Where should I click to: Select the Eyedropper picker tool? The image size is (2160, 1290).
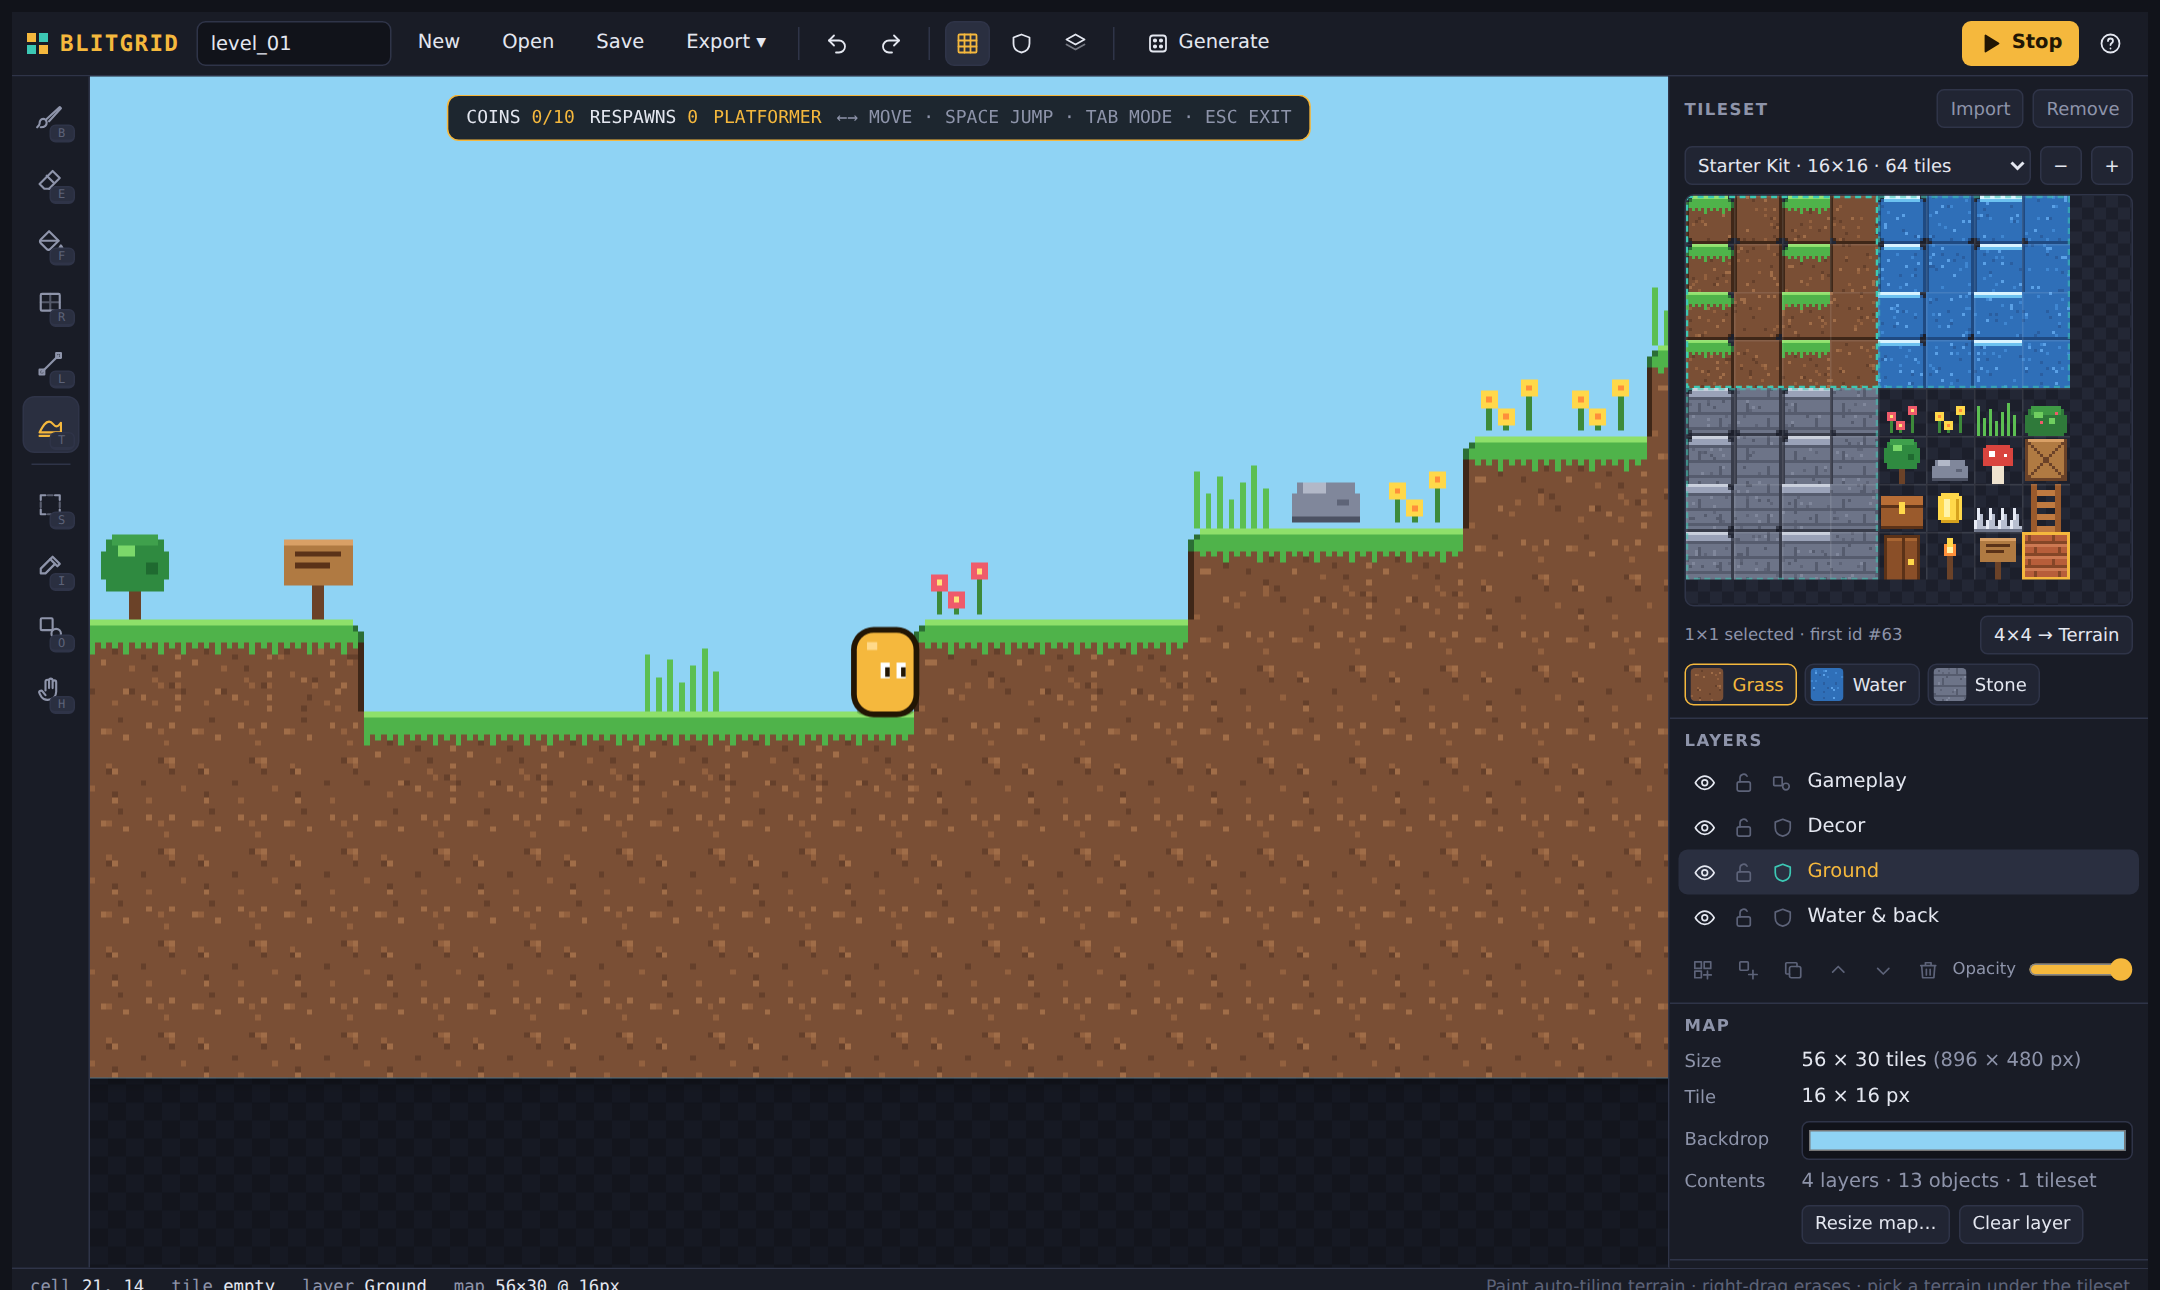[50, 566]
